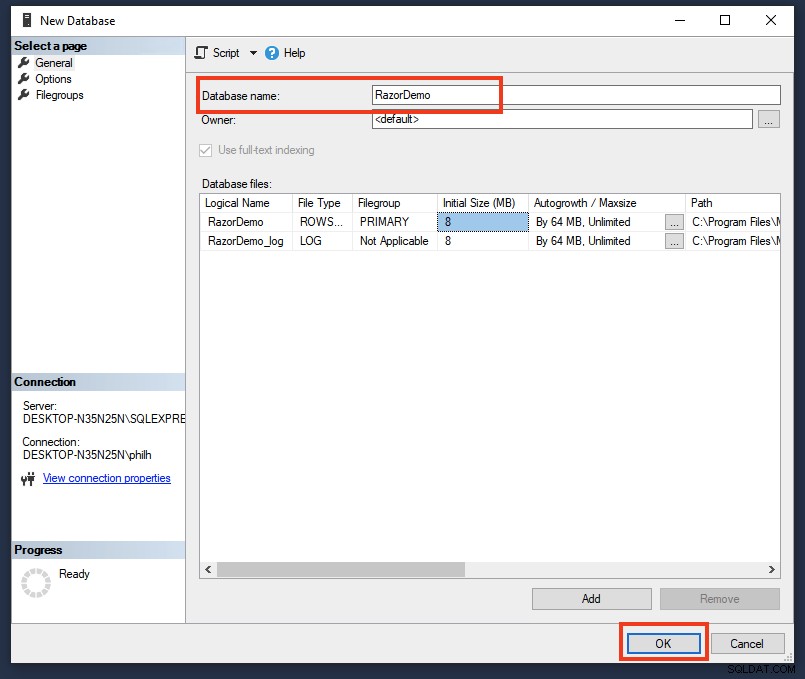Click the initial size cell for RazorDemo_log
This screenshot has height=679, width=805.
click(483, 241)
